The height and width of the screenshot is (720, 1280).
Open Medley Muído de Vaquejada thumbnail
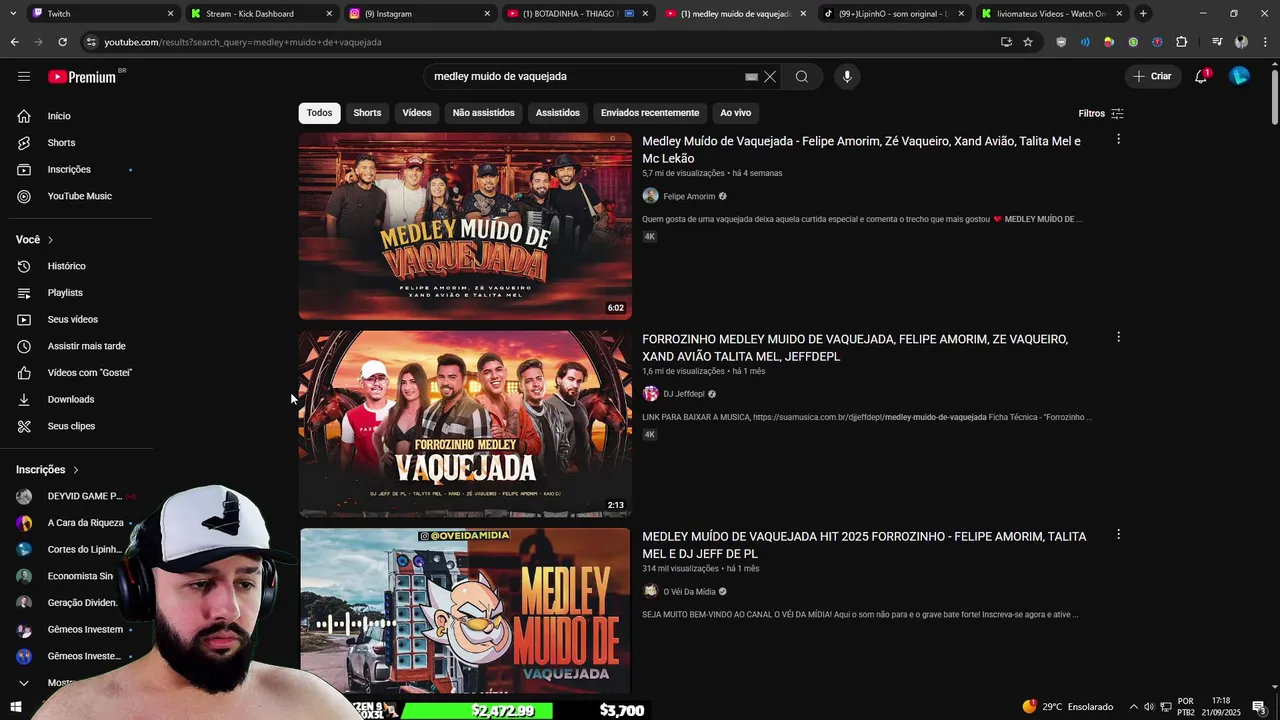click(x=465, y=226)
